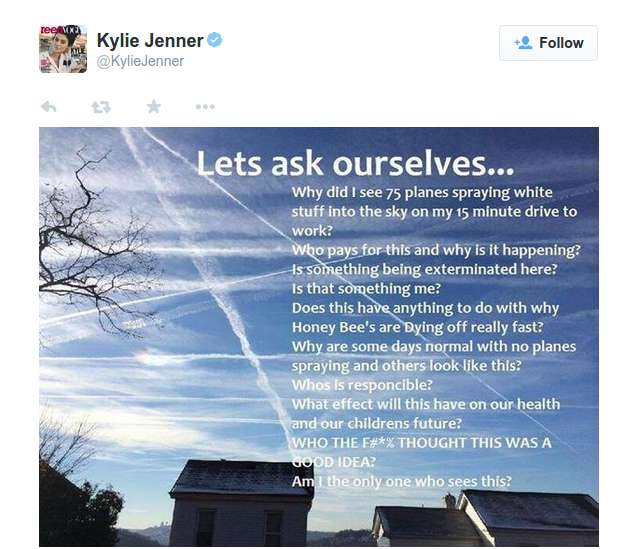Screen dimensions: 637x549
Task: Click the 'Who pays for this' text line
Action: [436, 250]
